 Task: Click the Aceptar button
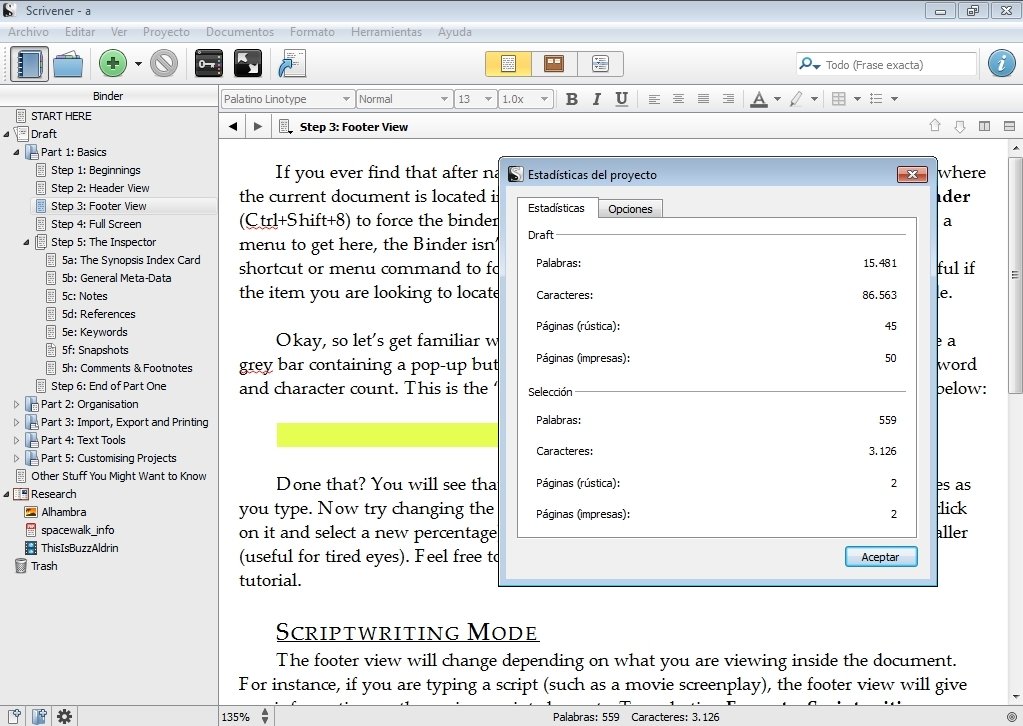point(880,557)
